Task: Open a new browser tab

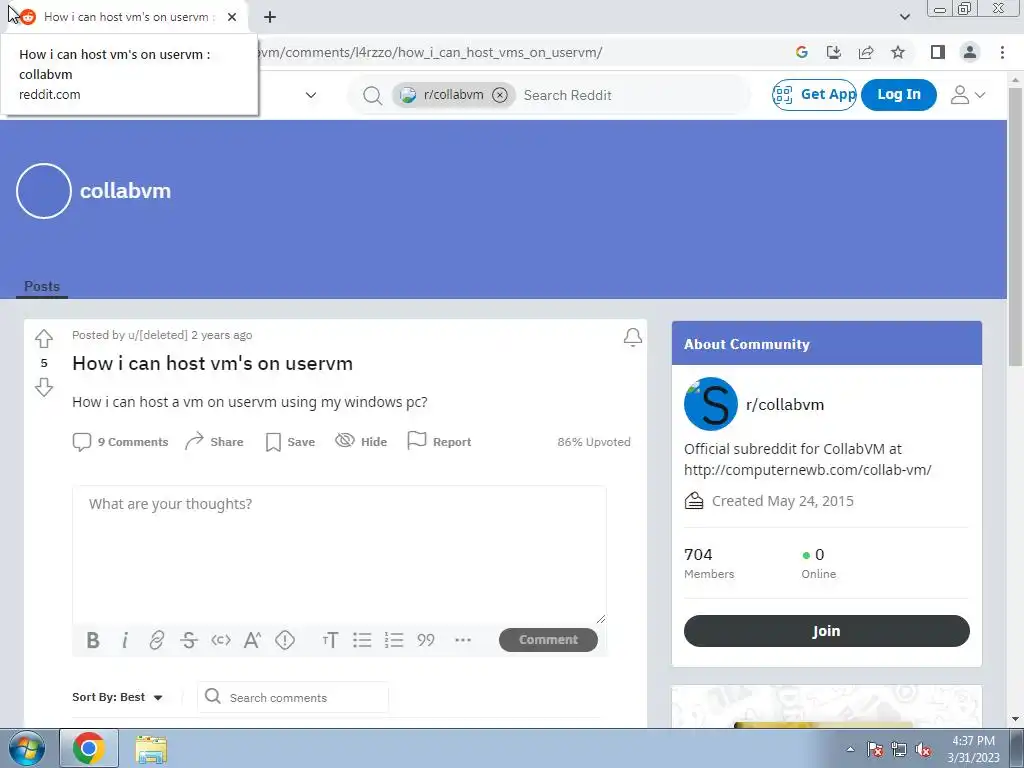Action: point(270,17)
